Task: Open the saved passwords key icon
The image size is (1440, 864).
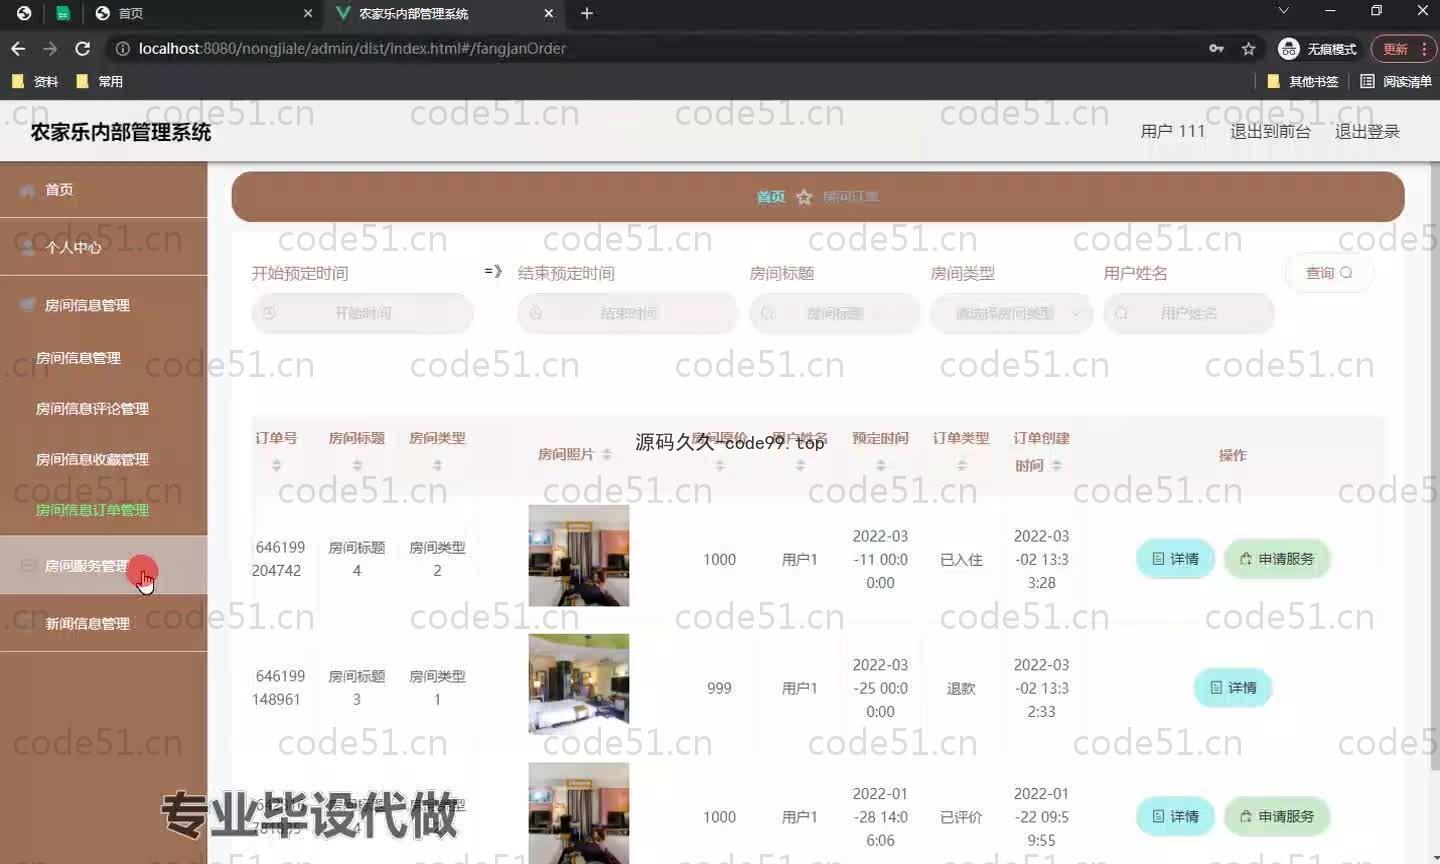Action: click(x=1216, y=48)
